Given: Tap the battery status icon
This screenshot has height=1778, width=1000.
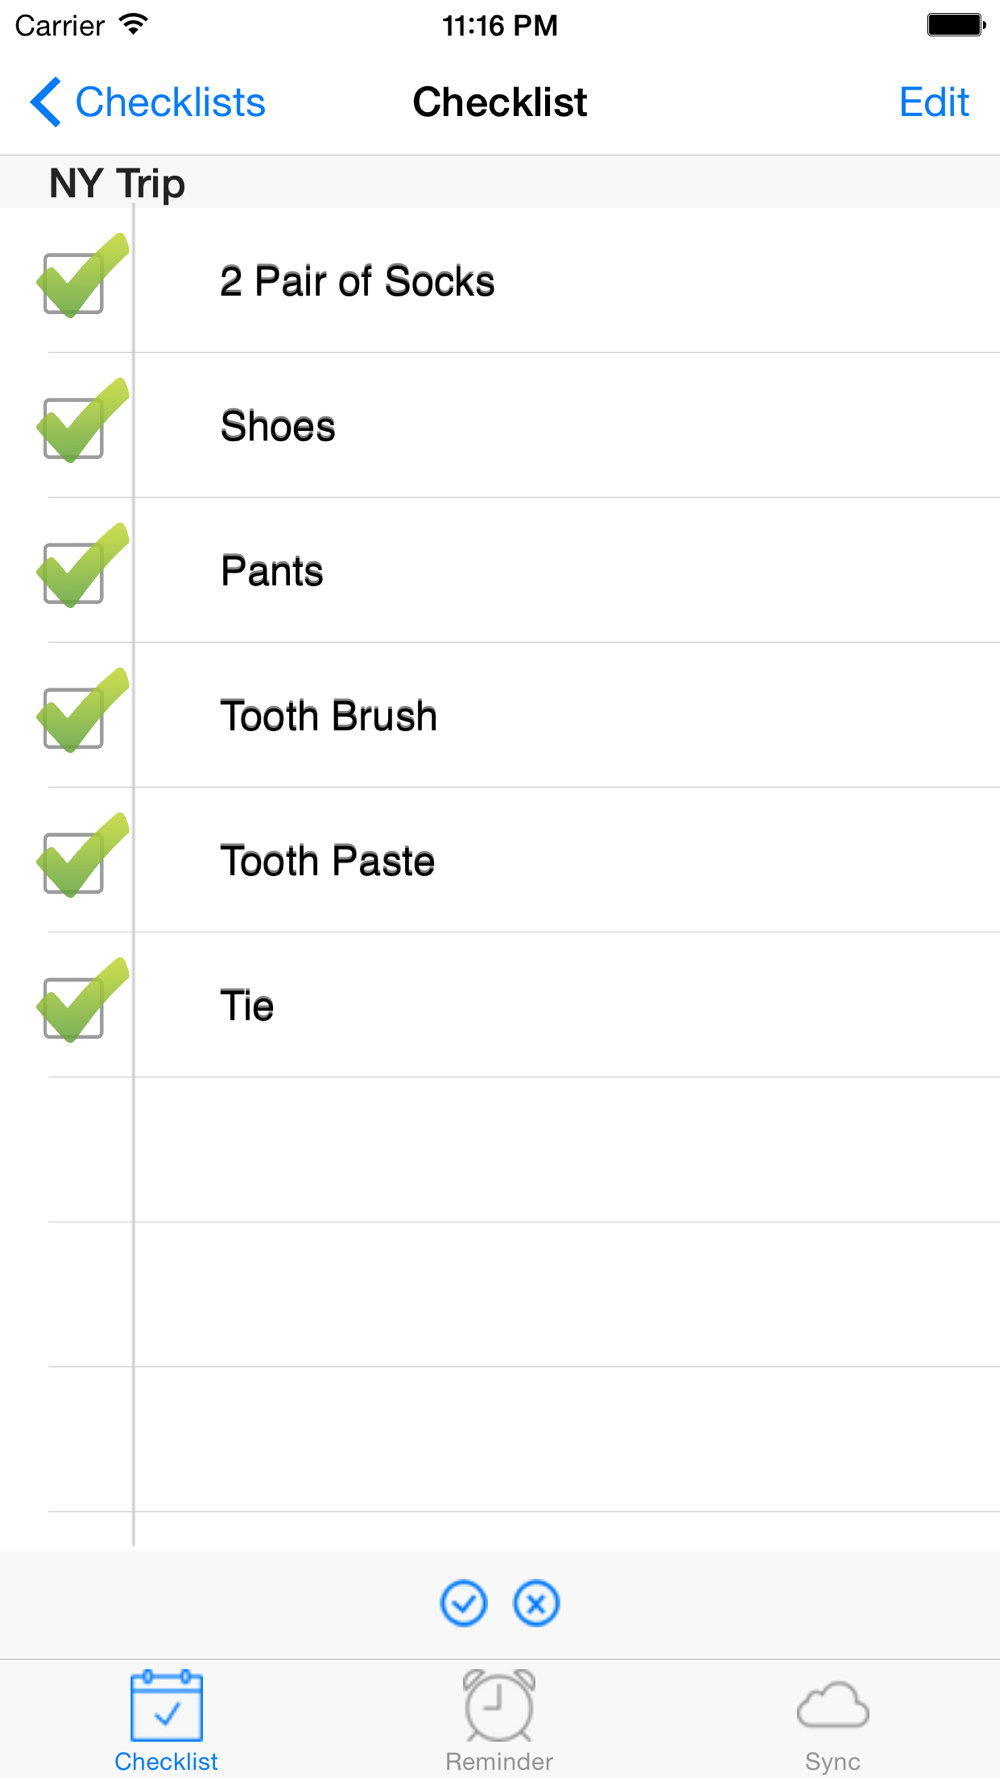Looking at the screenshot, I should pyautogui.click(x=956, y=24).
